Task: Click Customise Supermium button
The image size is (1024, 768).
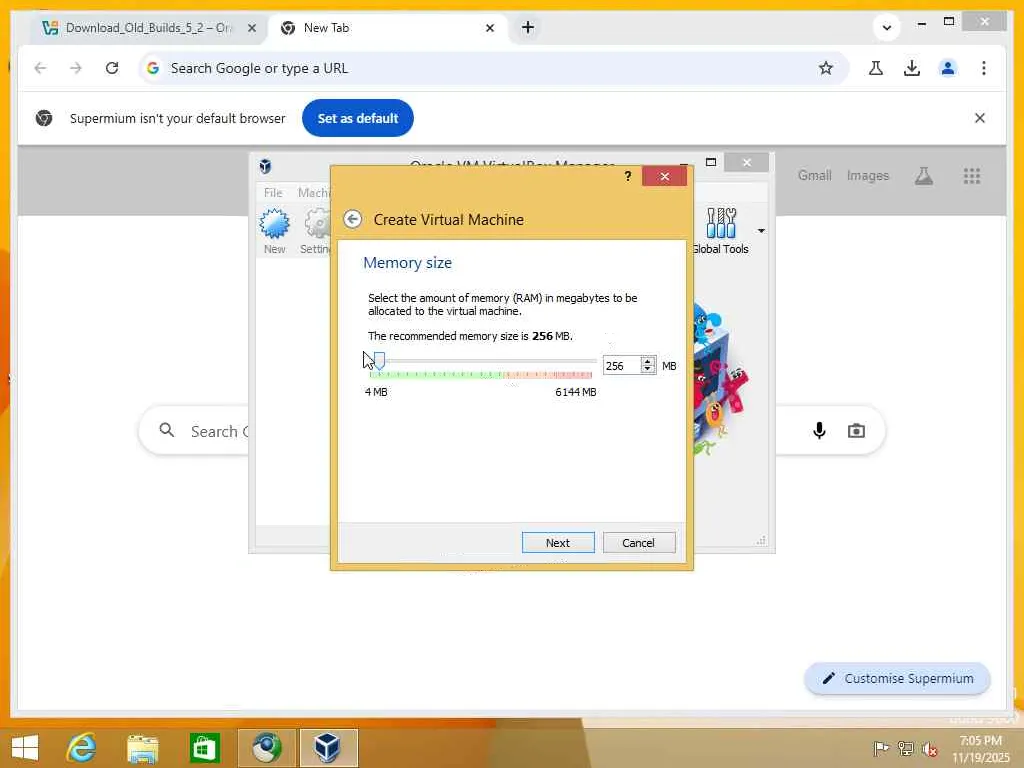Action: [x=897, y=679]
